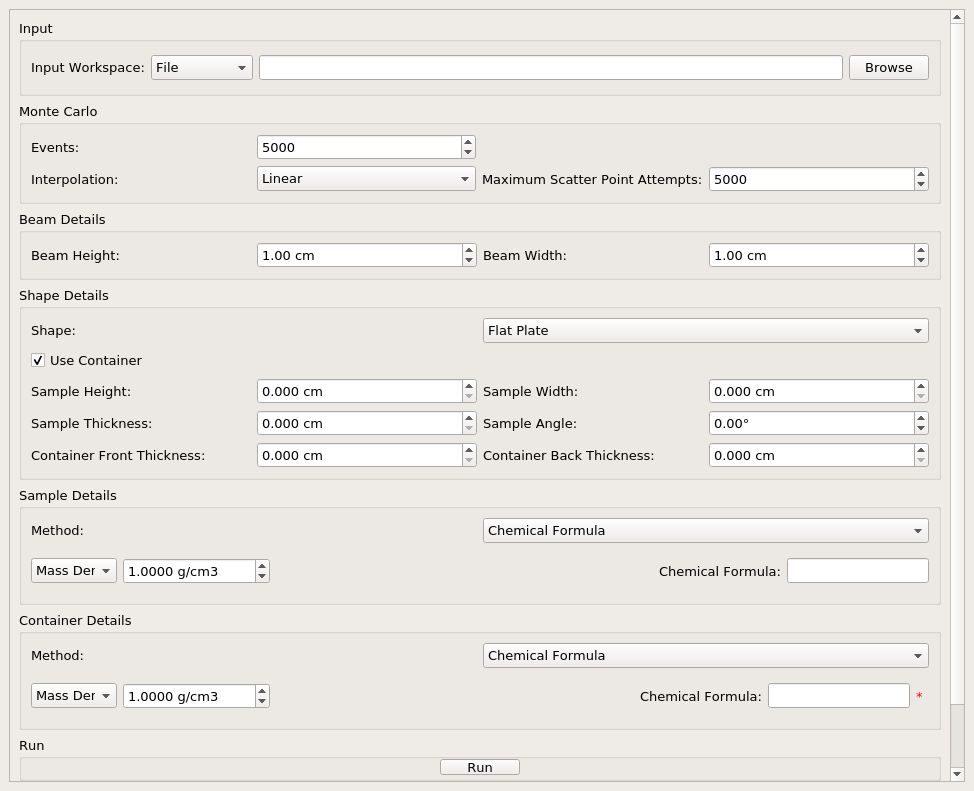Image resolution: width=974 pixels, height=791 pixels.
Task: Click into the Events value field
Action: 359,147
